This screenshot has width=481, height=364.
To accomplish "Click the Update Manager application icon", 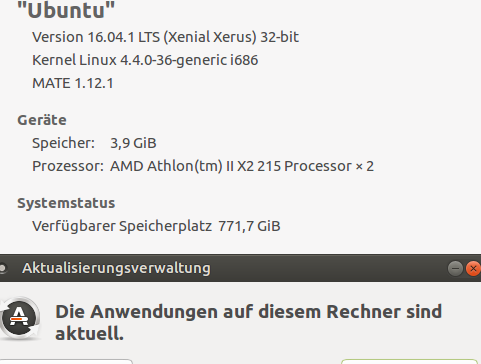I will pyautogui.click(x=19, y=318).
